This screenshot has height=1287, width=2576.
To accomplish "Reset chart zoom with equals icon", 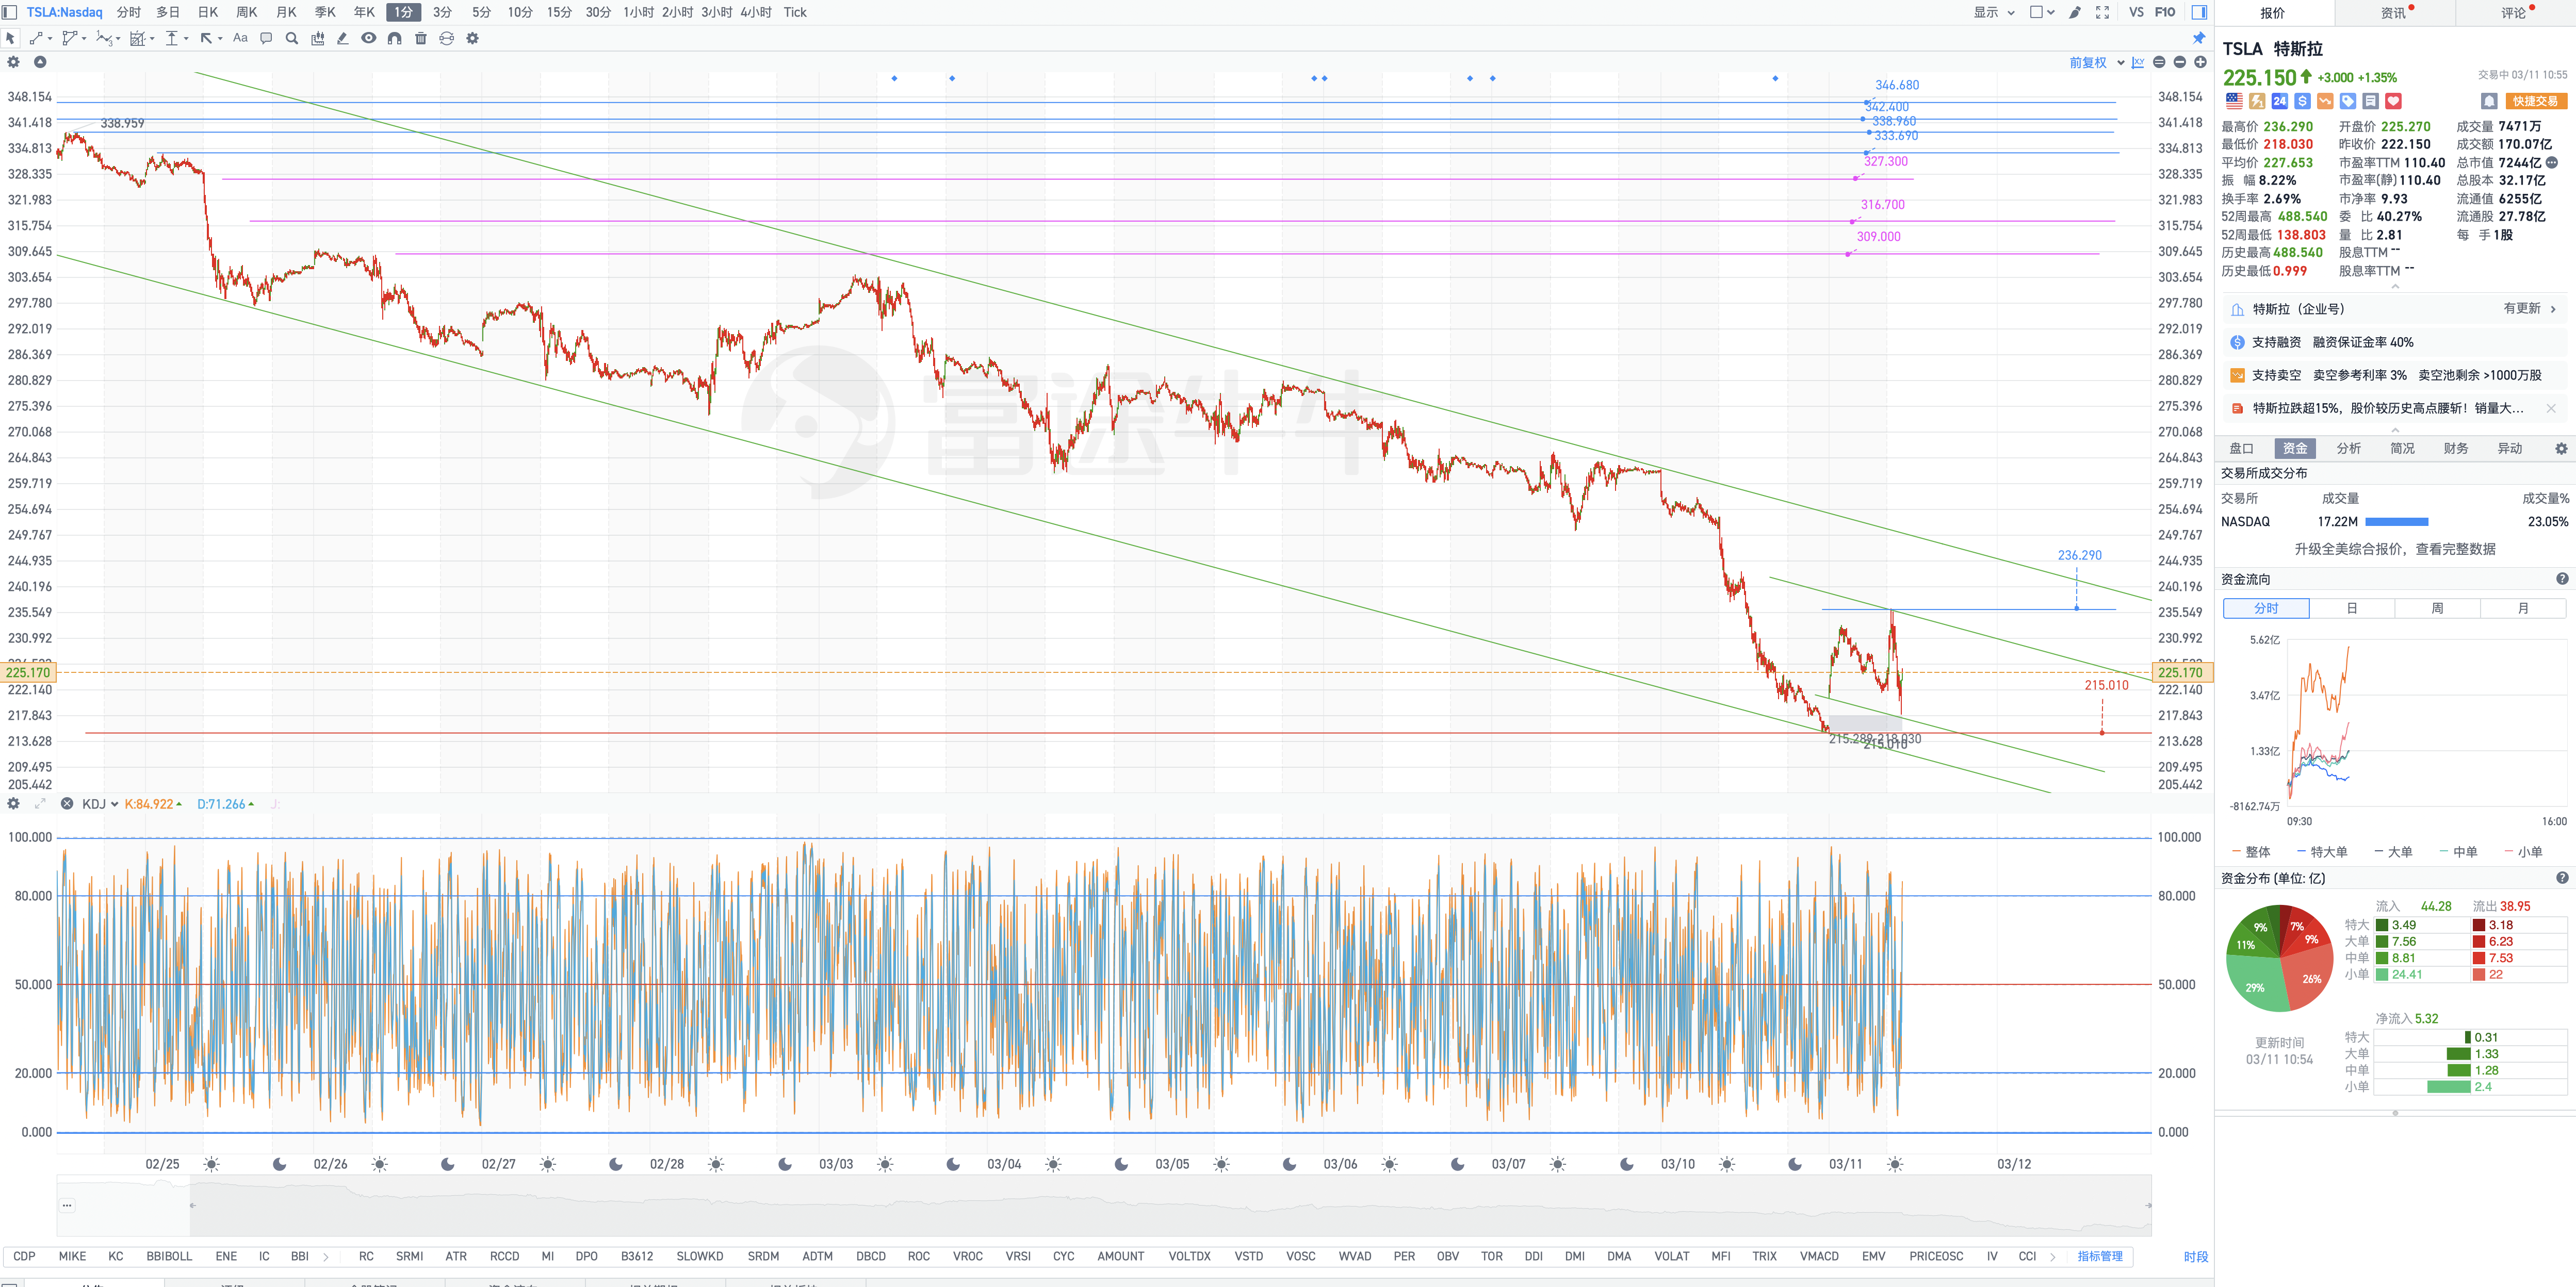I will tap(2159, 62).
